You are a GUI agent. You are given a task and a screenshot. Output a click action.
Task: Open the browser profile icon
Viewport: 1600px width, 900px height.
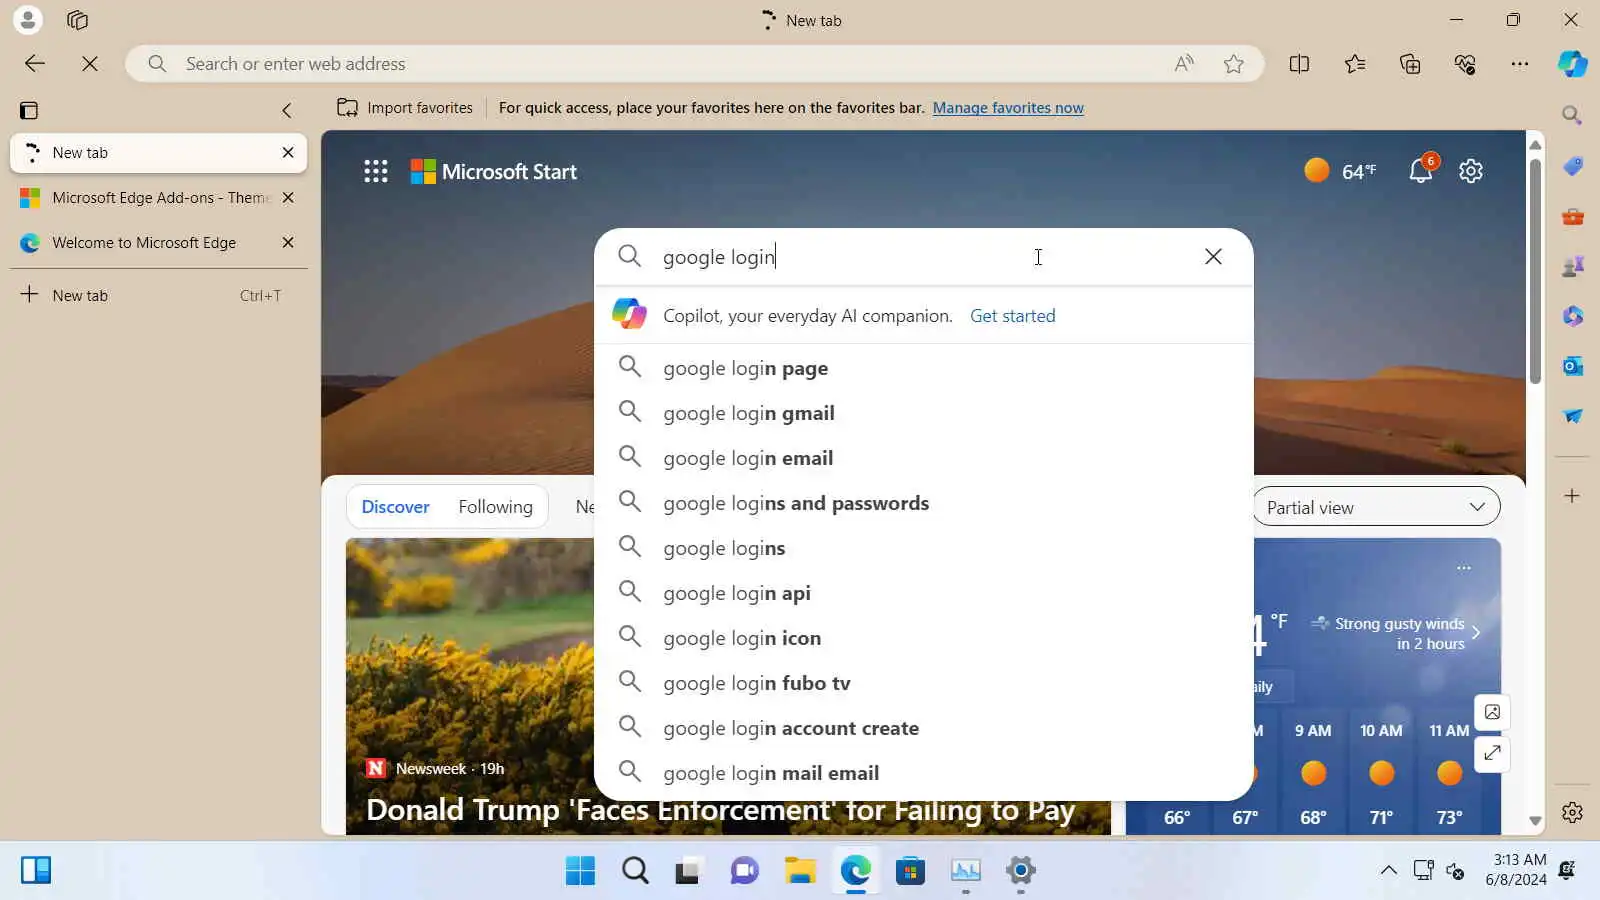click(28, 20)
